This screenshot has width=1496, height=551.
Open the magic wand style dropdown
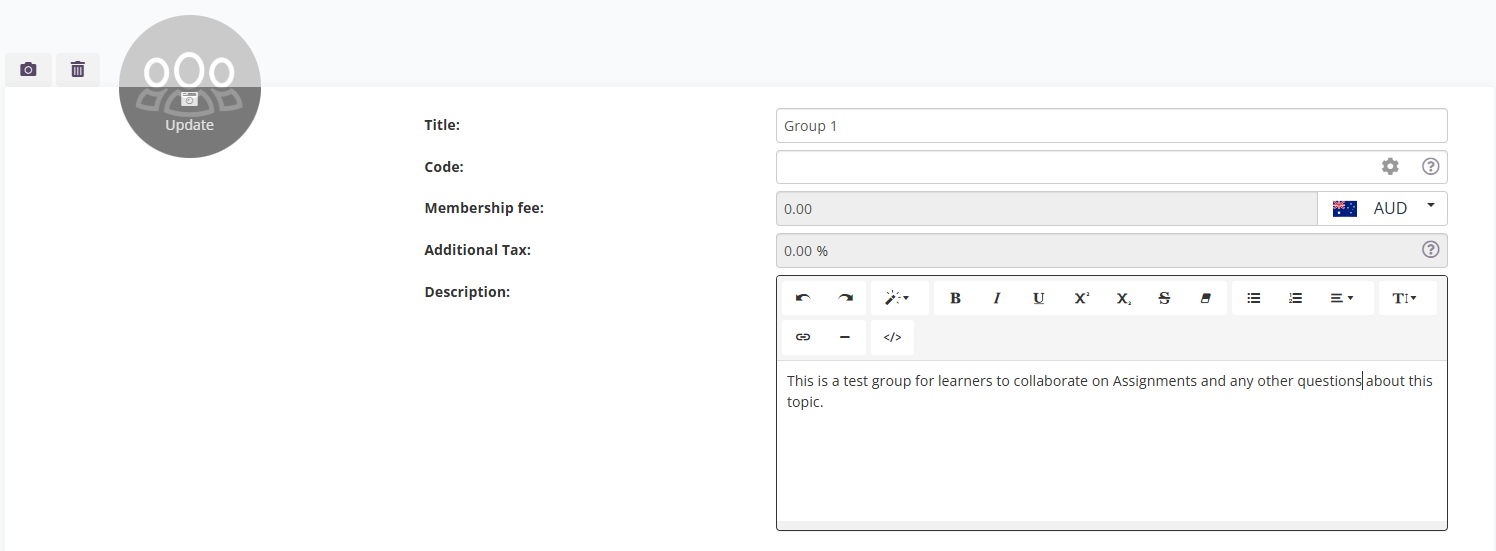pos(899,298)
